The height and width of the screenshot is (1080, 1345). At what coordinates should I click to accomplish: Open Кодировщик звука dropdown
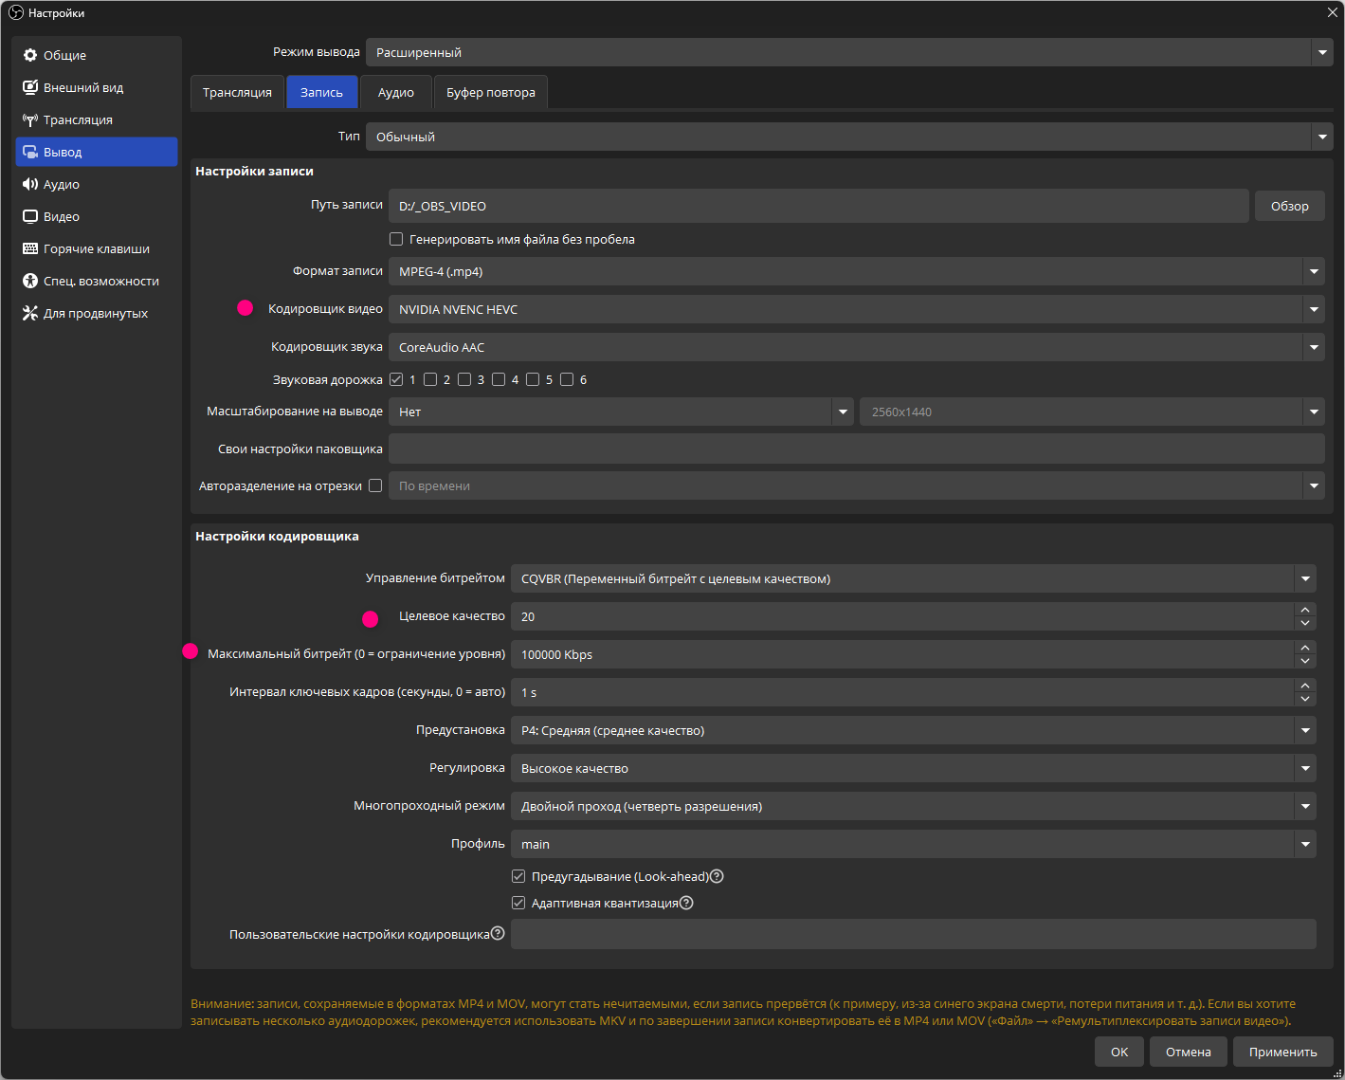pyautogui.click(x=856, y=347)
